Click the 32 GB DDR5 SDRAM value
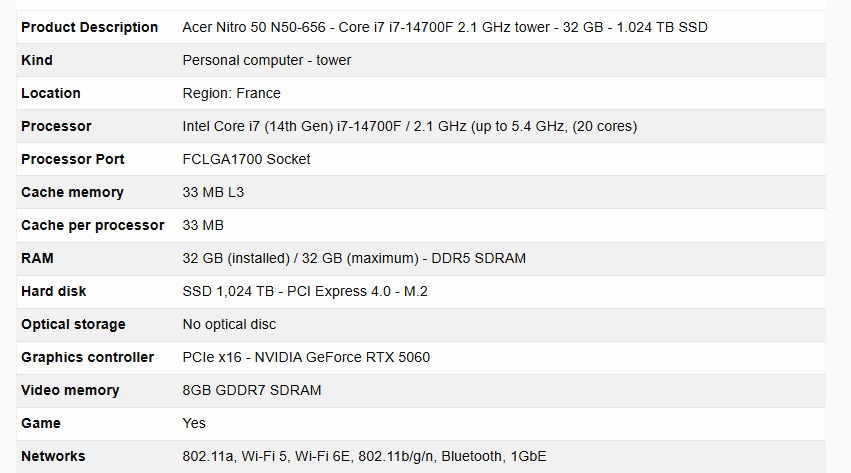This screenshot has height=473, width=851. [x=354, y=258]
